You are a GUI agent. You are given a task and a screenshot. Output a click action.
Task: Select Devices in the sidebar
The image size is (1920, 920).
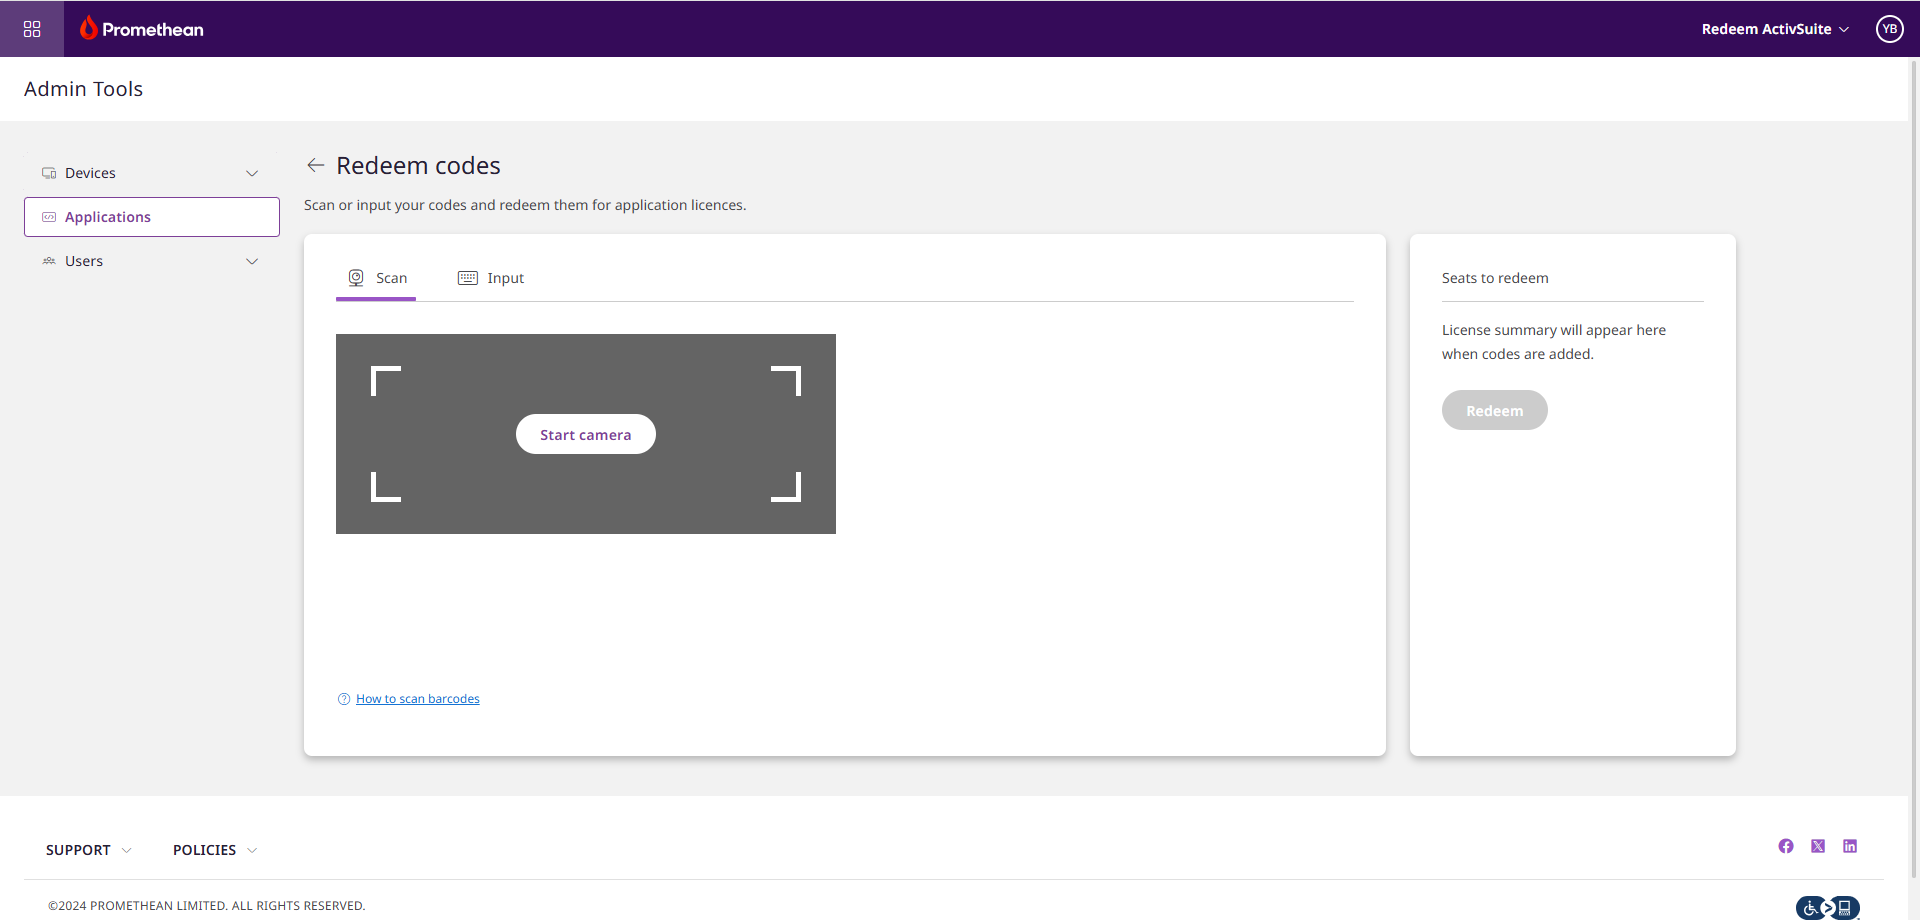click(152, 173)
